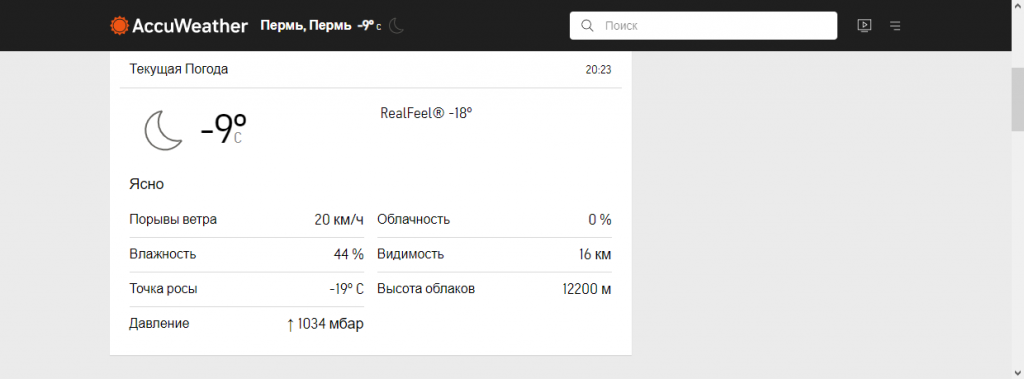Click the 20:23 time stamp
Viewport: 1024px width, 379px height.
tap(598, 69)
